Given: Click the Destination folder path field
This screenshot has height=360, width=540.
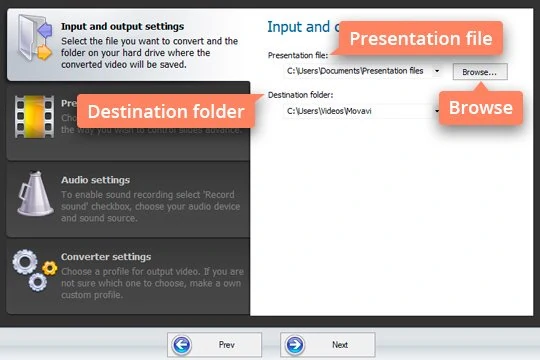Looking at the screenshot, I should tap(358, 111).
